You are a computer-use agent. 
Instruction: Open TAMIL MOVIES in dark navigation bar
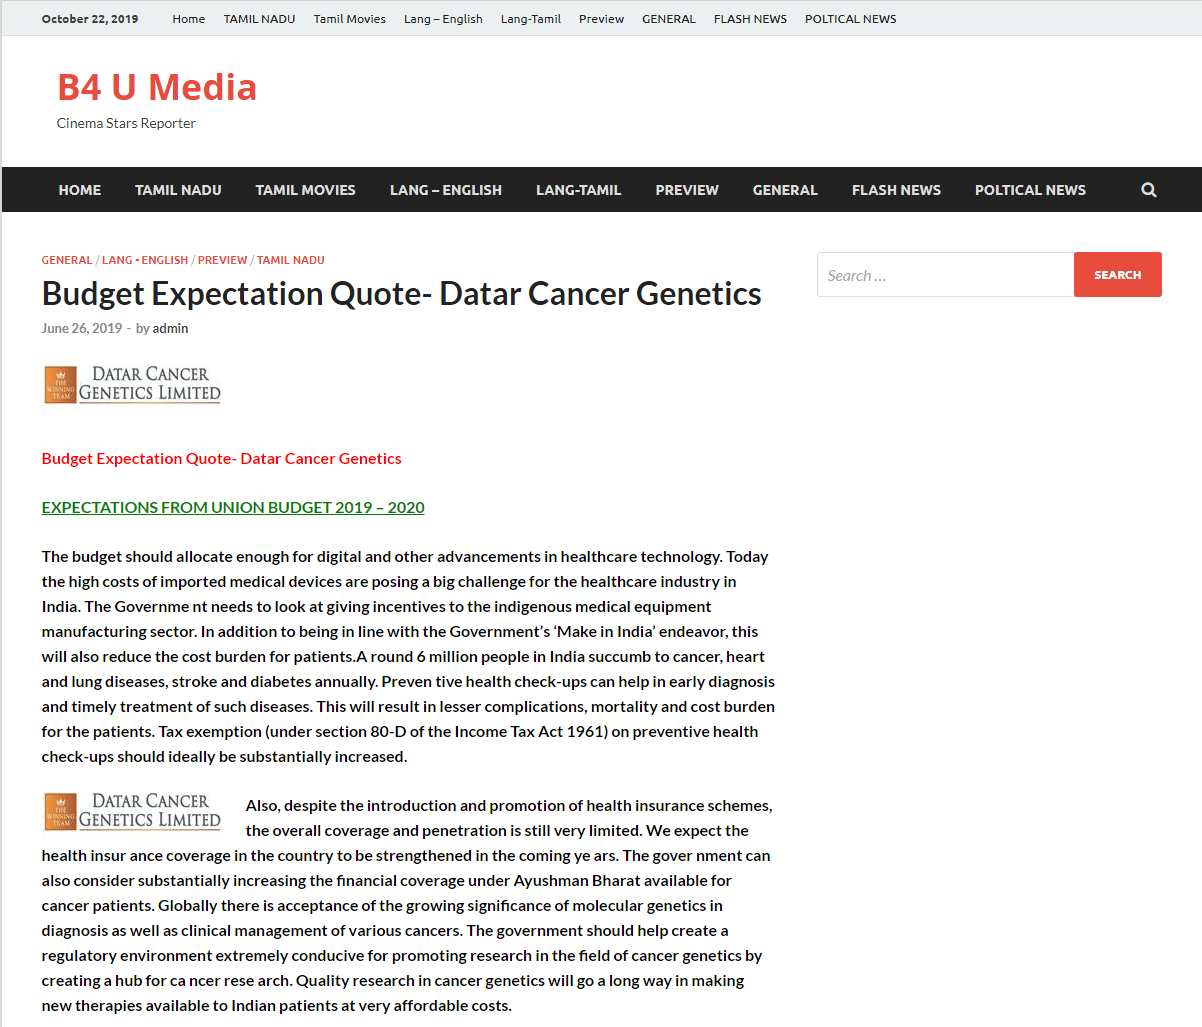[x=305, y=190]
